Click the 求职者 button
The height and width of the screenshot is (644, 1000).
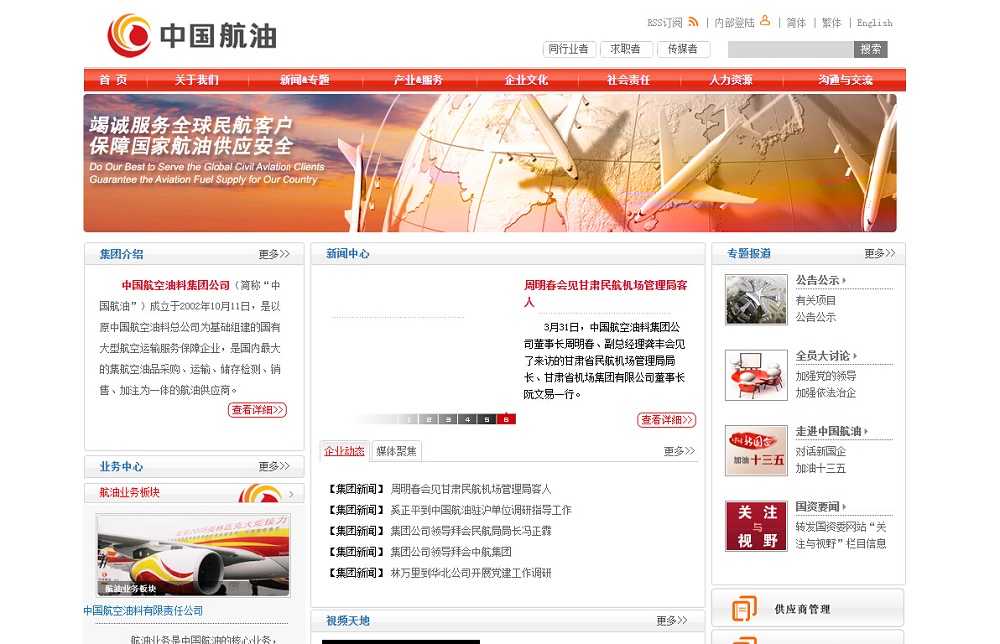pos(626,49)
